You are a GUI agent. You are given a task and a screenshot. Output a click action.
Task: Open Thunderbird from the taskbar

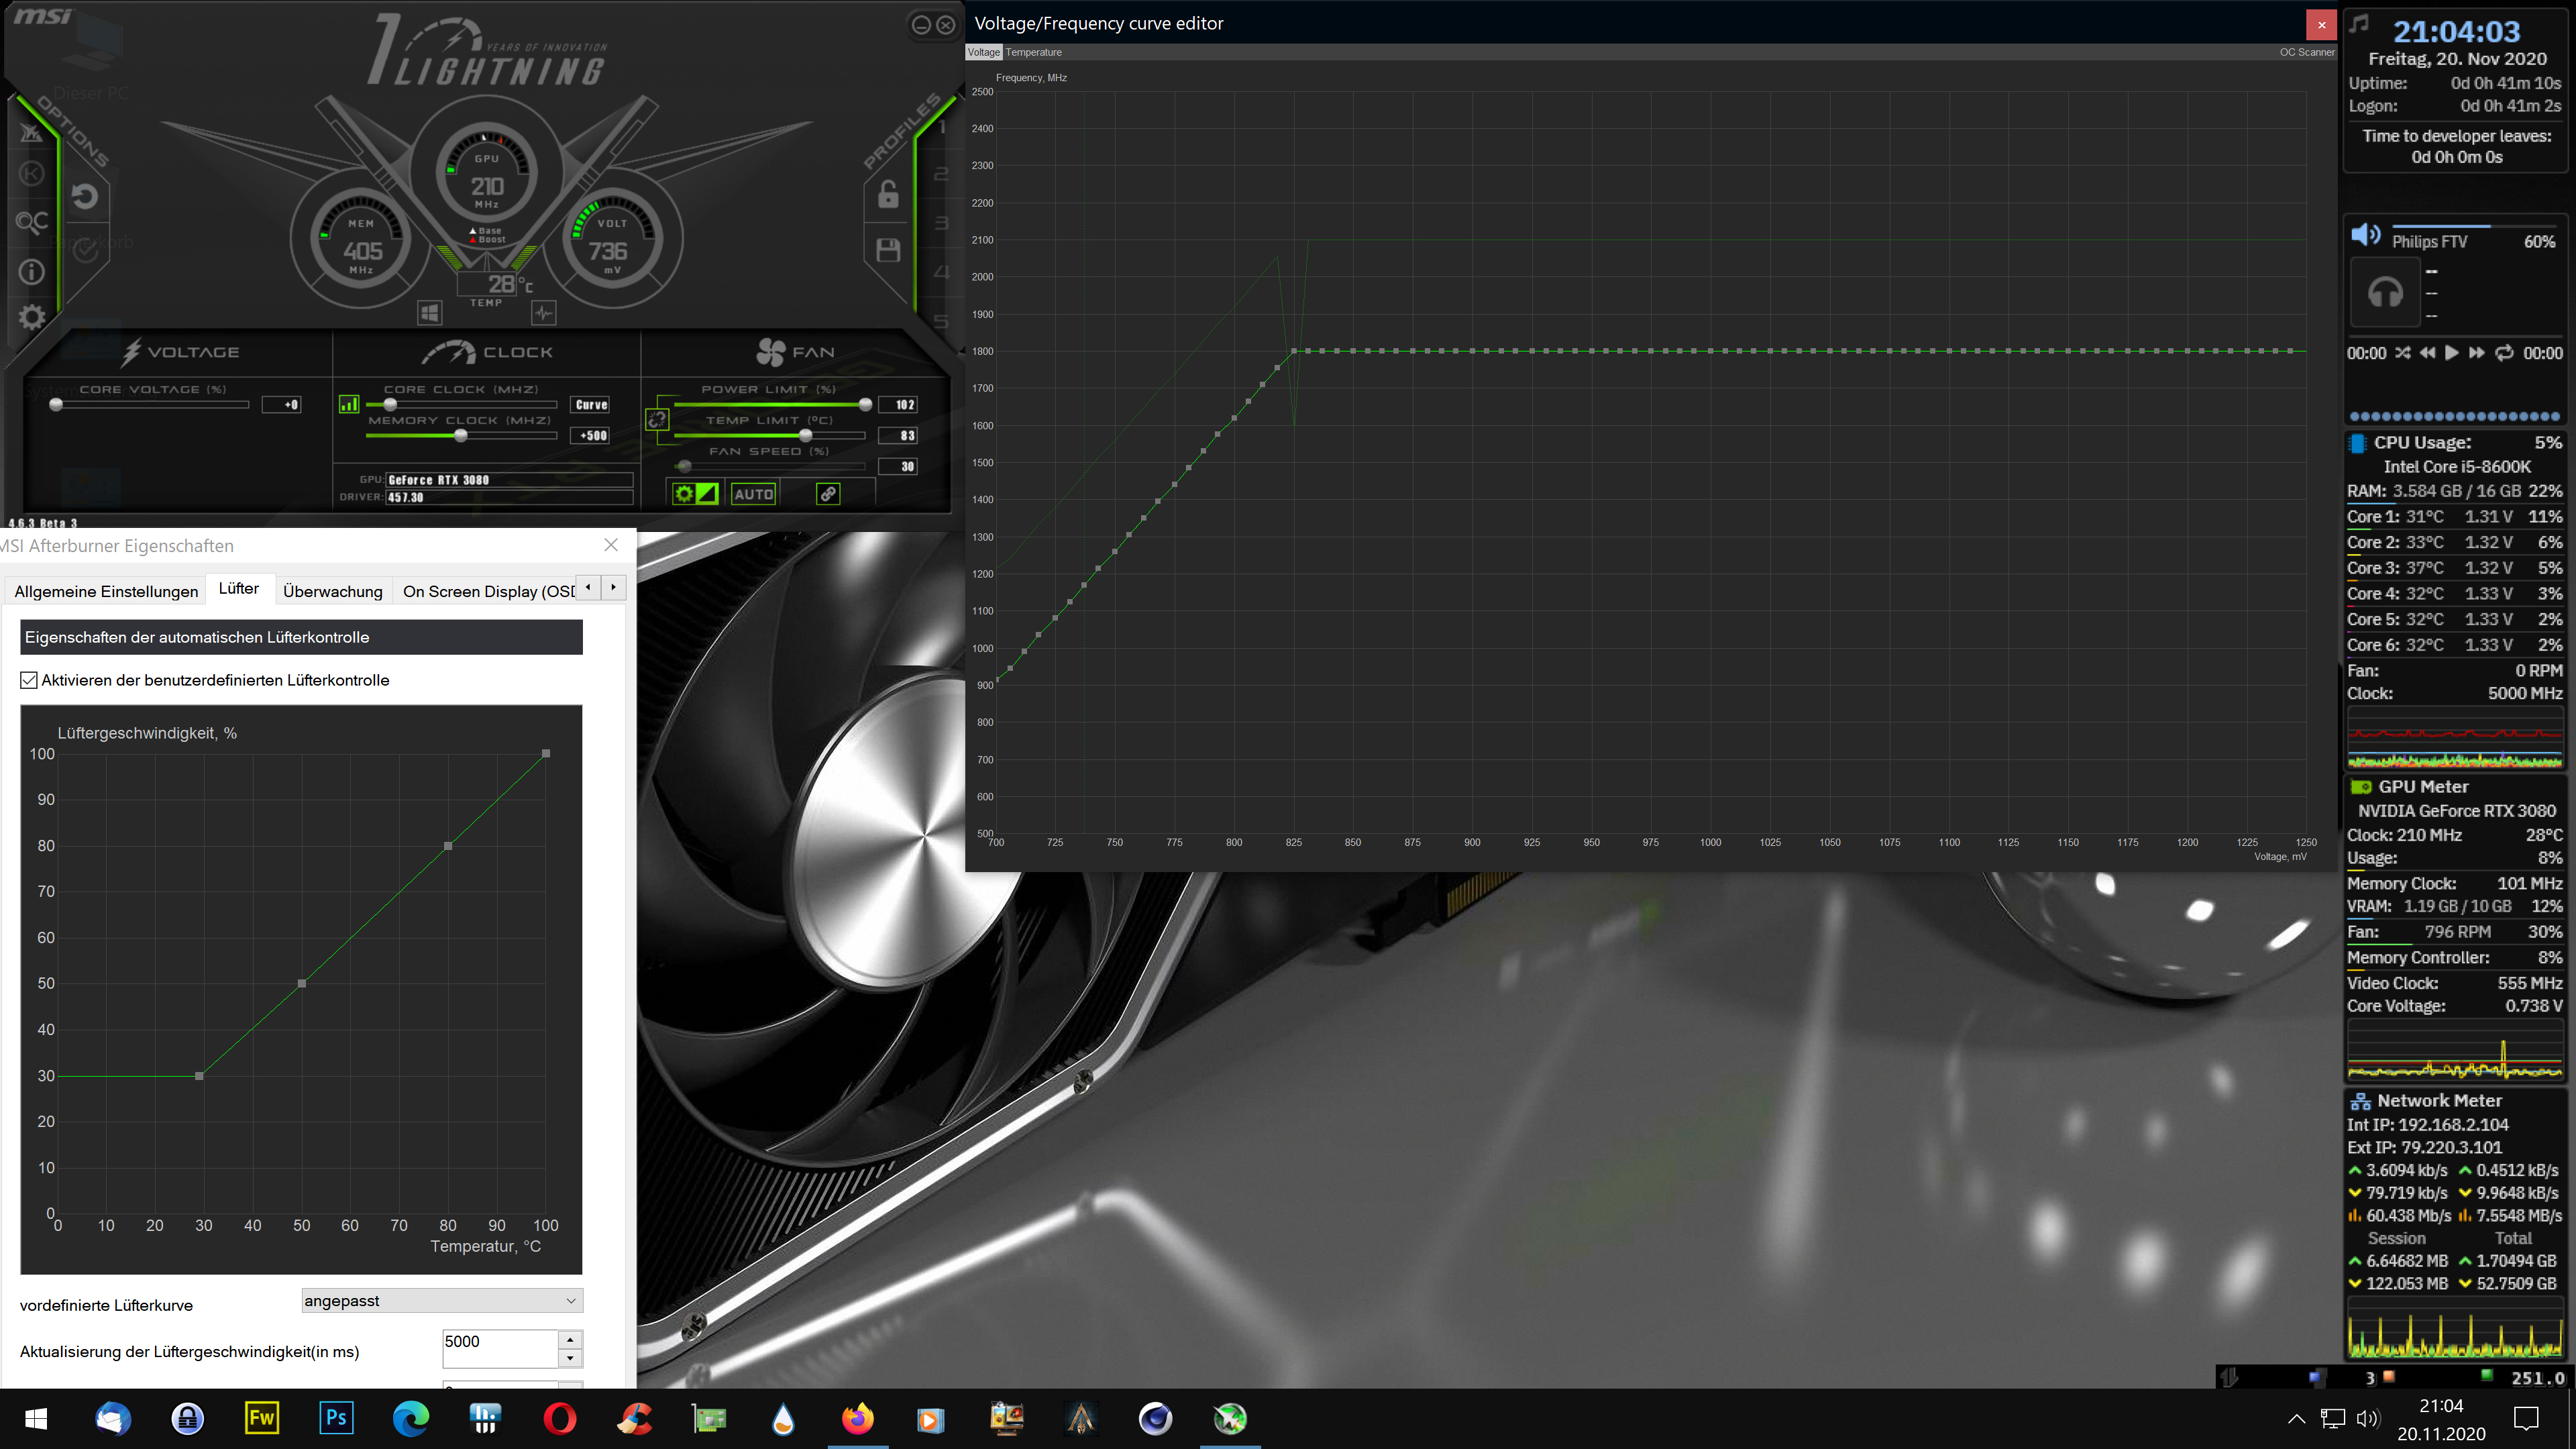coord(112,1418)
